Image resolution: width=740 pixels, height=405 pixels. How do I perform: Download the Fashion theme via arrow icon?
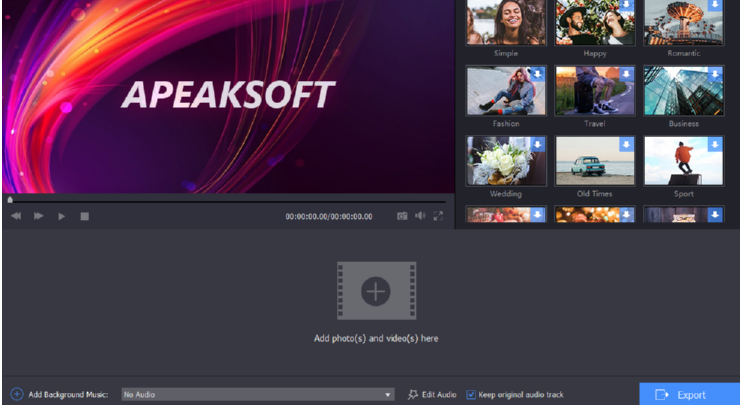538,74
